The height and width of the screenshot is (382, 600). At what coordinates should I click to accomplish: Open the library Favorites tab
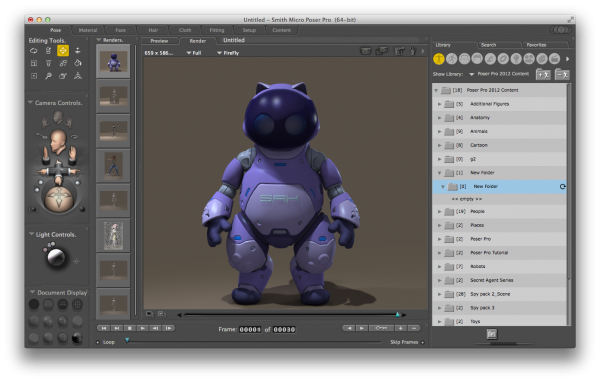coord(536,45)
